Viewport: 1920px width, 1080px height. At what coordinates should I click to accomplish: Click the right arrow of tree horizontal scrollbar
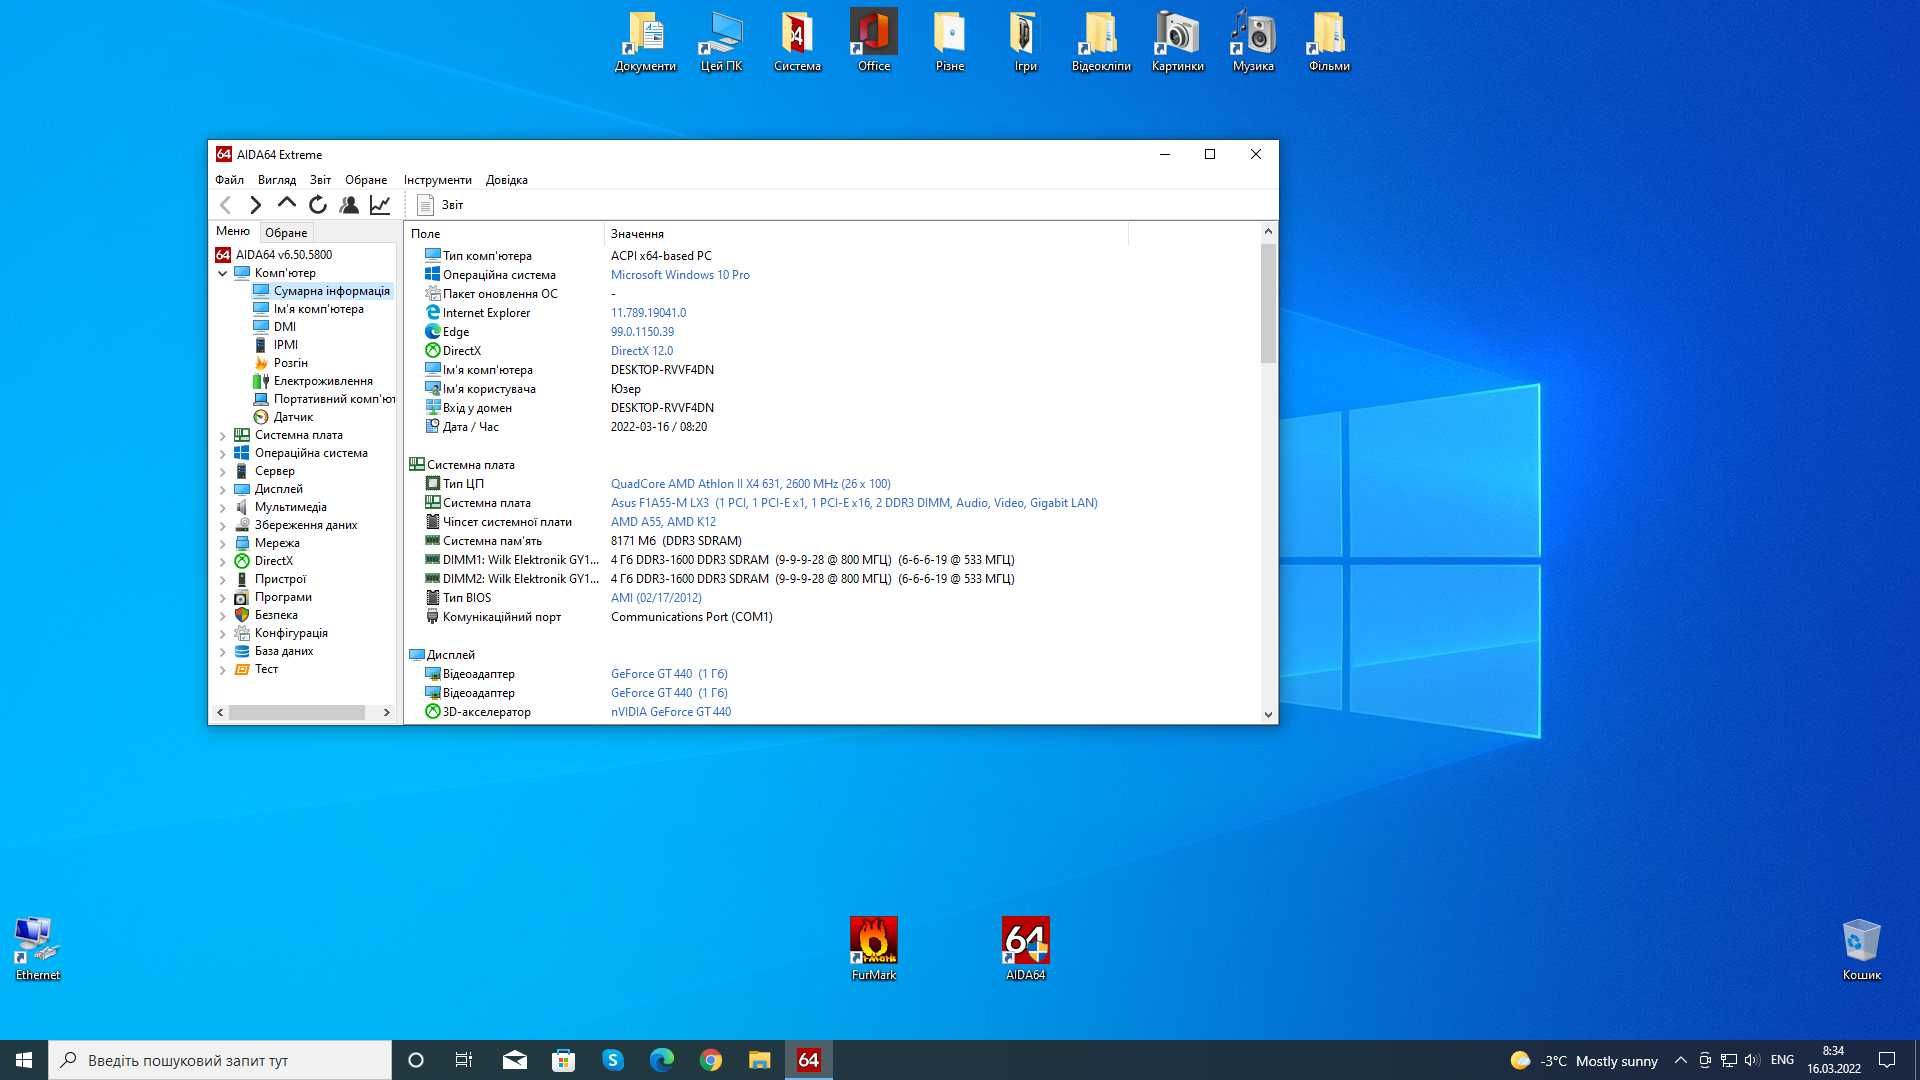387,713
